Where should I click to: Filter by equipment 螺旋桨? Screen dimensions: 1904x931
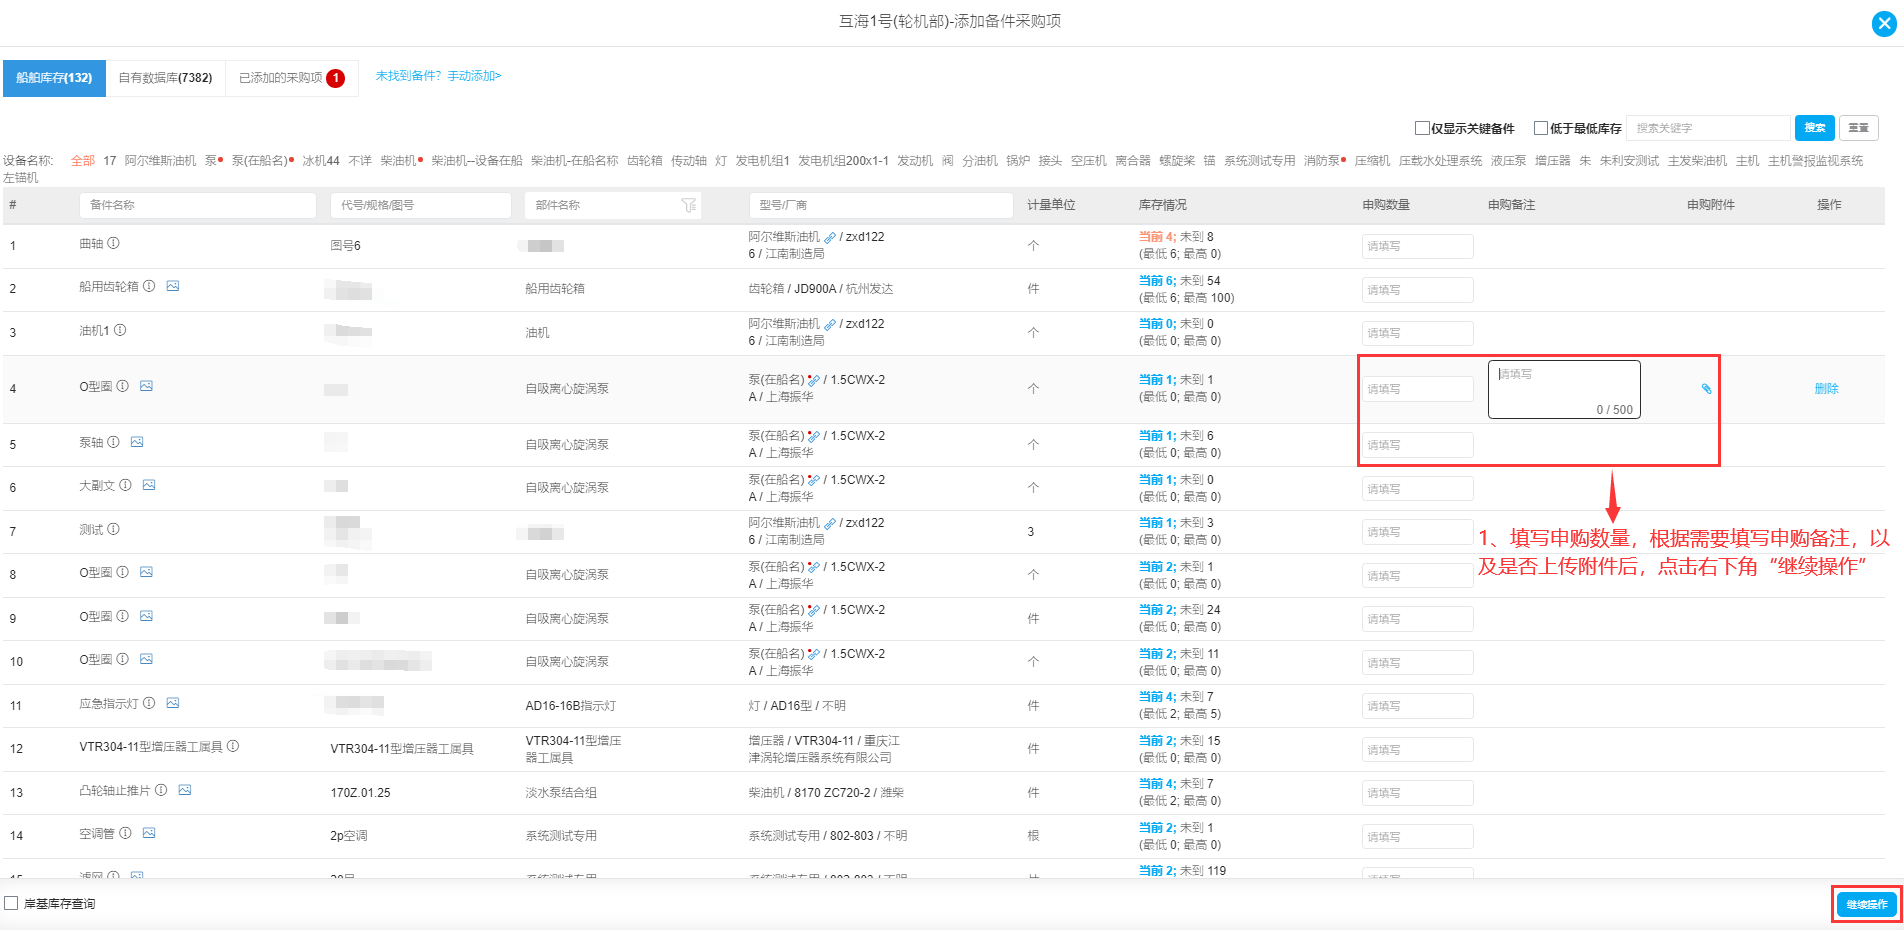pyautogui.click(x=1177, y=161)
